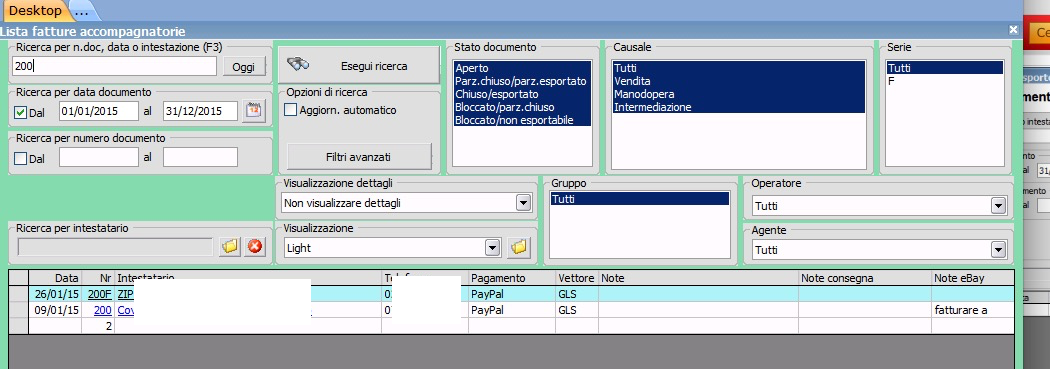Select row header of 200F row

(x=19, y=294)
